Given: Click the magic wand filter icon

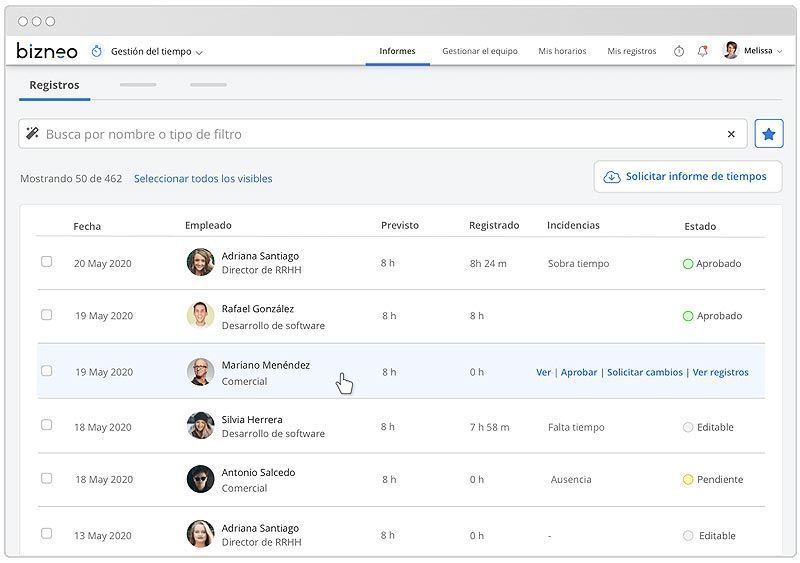Looking at the screenshot, I should point(33,133).
